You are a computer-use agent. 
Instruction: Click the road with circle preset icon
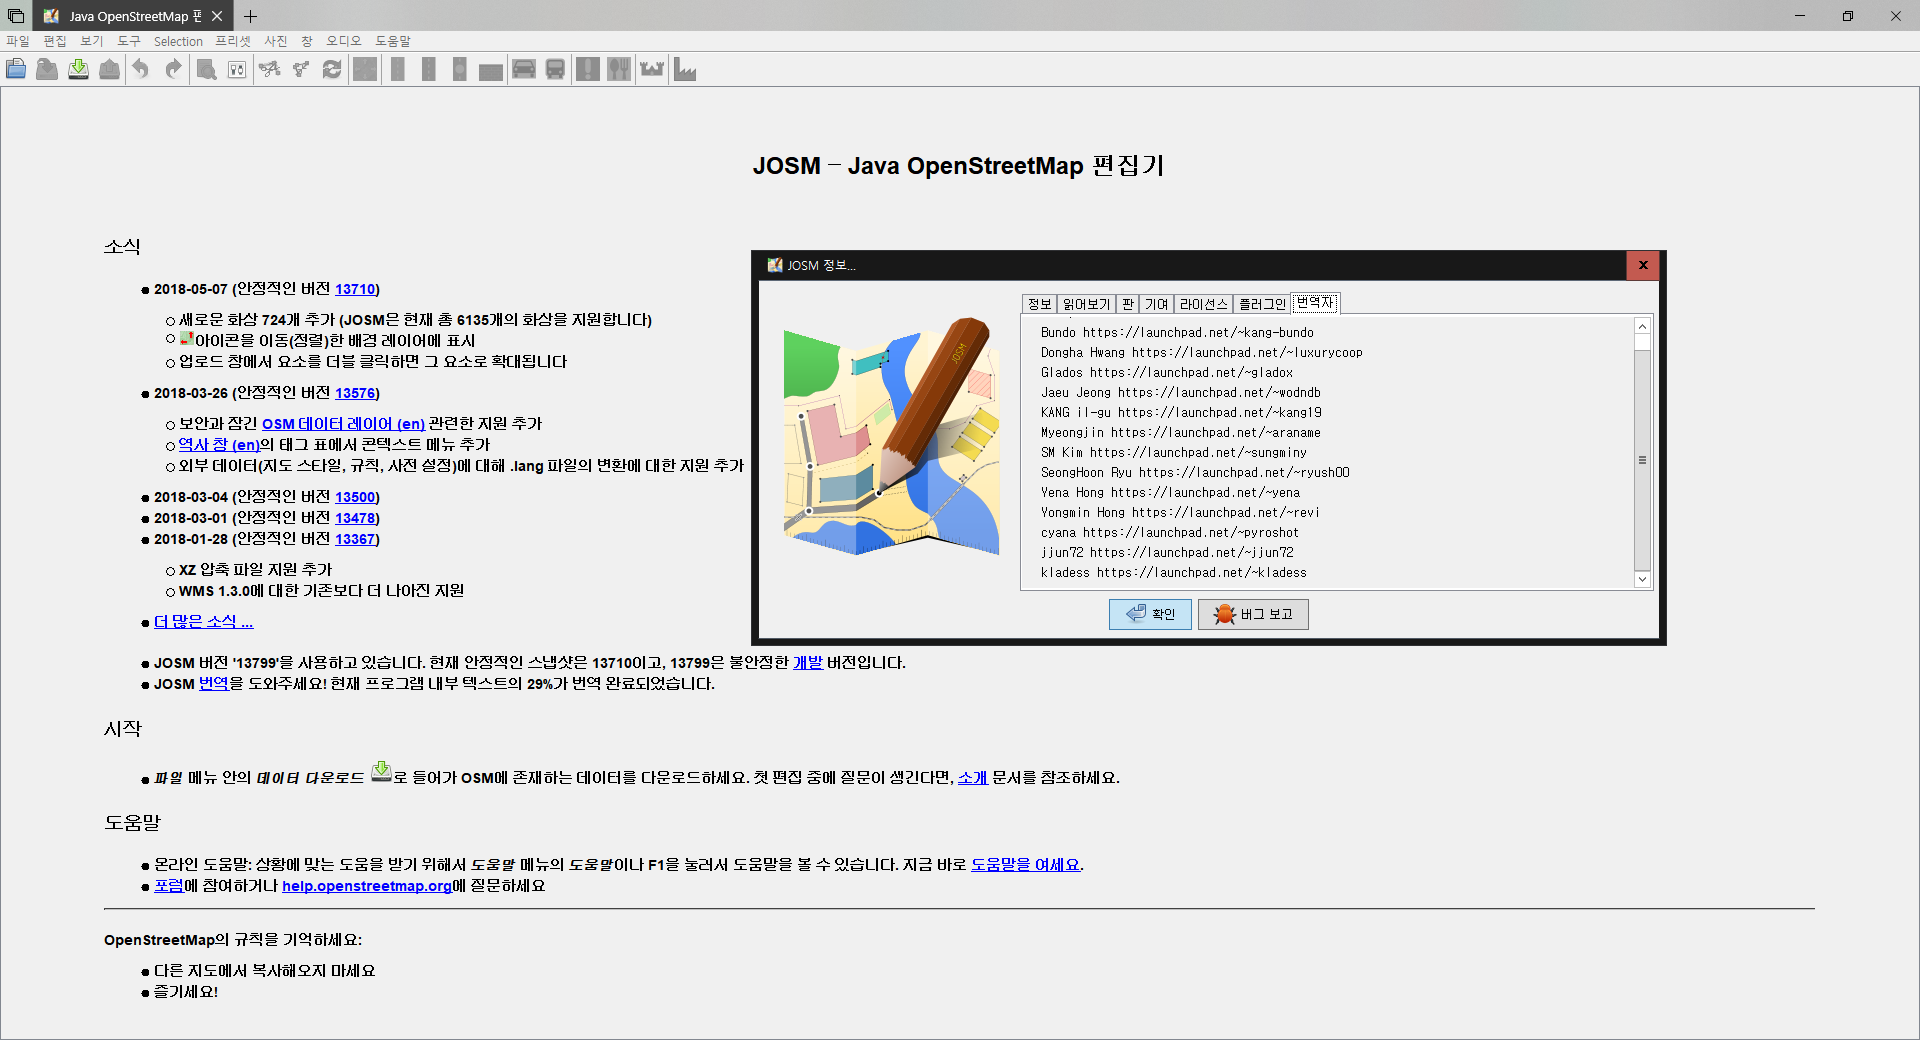tap(459, 69)
